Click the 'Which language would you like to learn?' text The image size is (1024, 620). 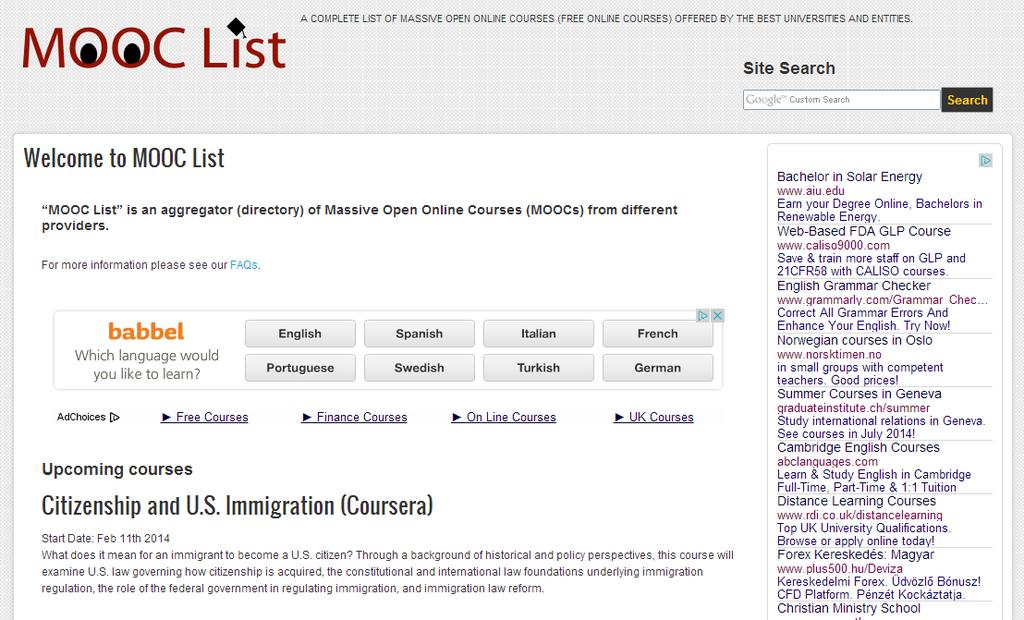click(146, 365)
